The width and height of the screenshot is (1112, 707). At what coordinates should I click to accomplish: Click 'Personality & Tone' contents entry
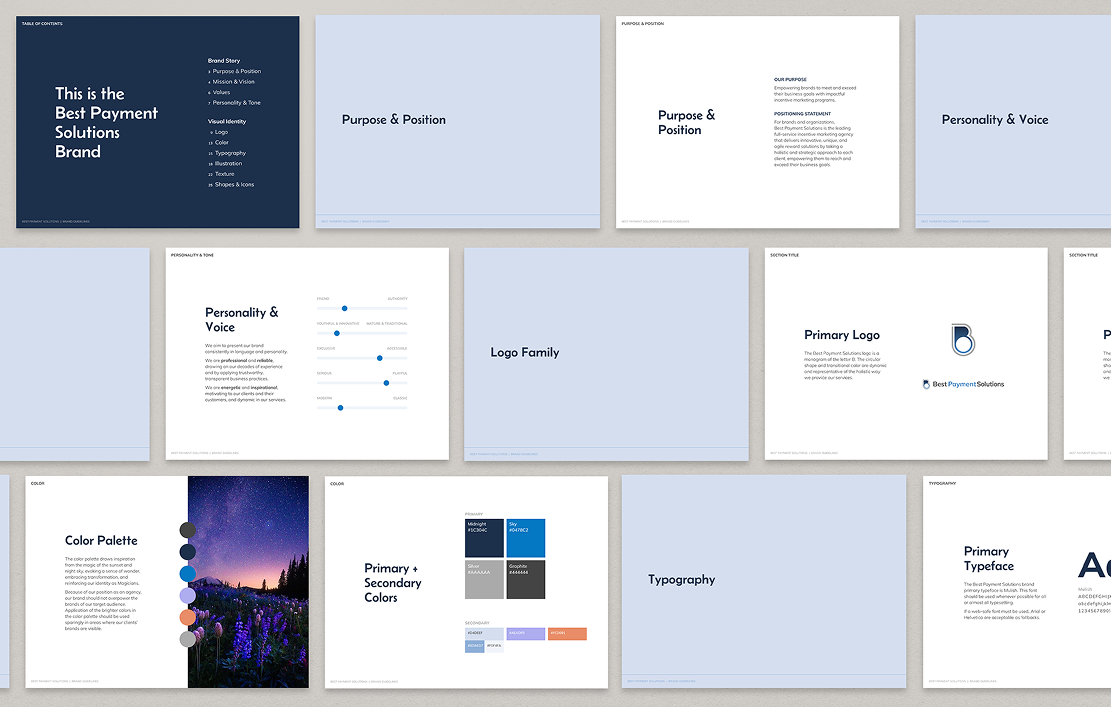[237, 103]
